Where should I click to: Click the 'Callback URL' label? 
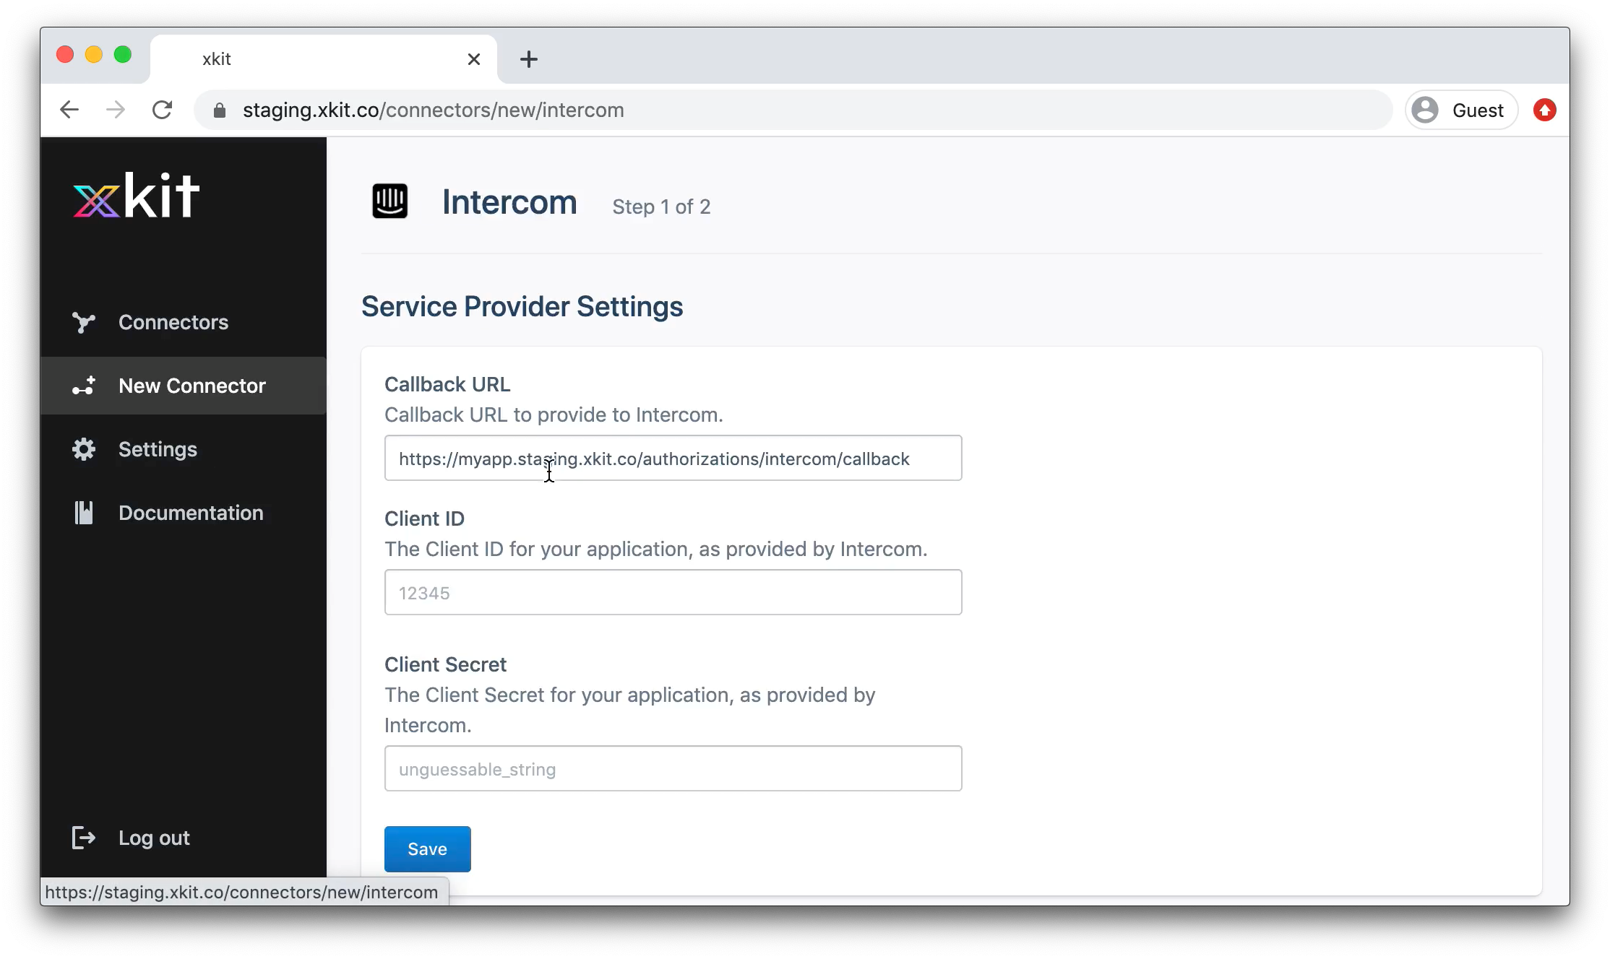coord(447,384)
